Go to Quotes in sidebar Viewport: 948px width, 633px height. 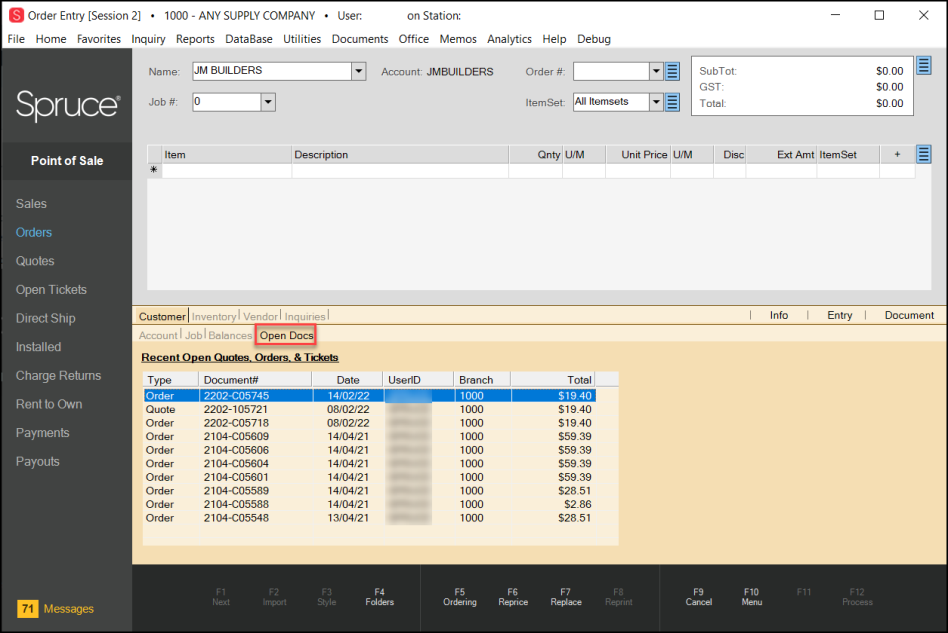35,261
